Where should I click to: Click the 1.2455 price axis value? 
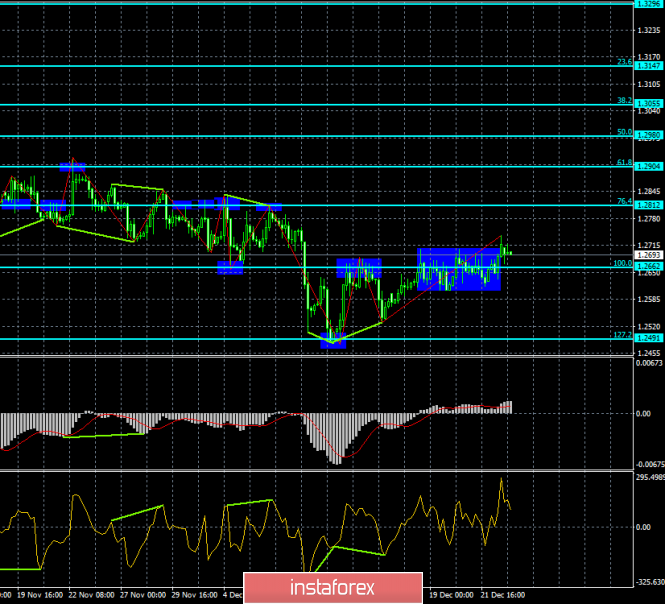click(649, 353)
